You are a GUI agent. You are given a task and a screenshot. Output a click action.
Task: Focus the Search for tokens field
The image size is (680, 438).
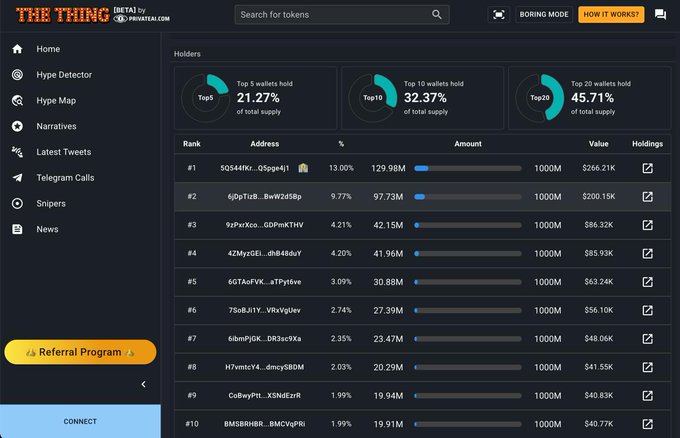[x=332, y=15]
